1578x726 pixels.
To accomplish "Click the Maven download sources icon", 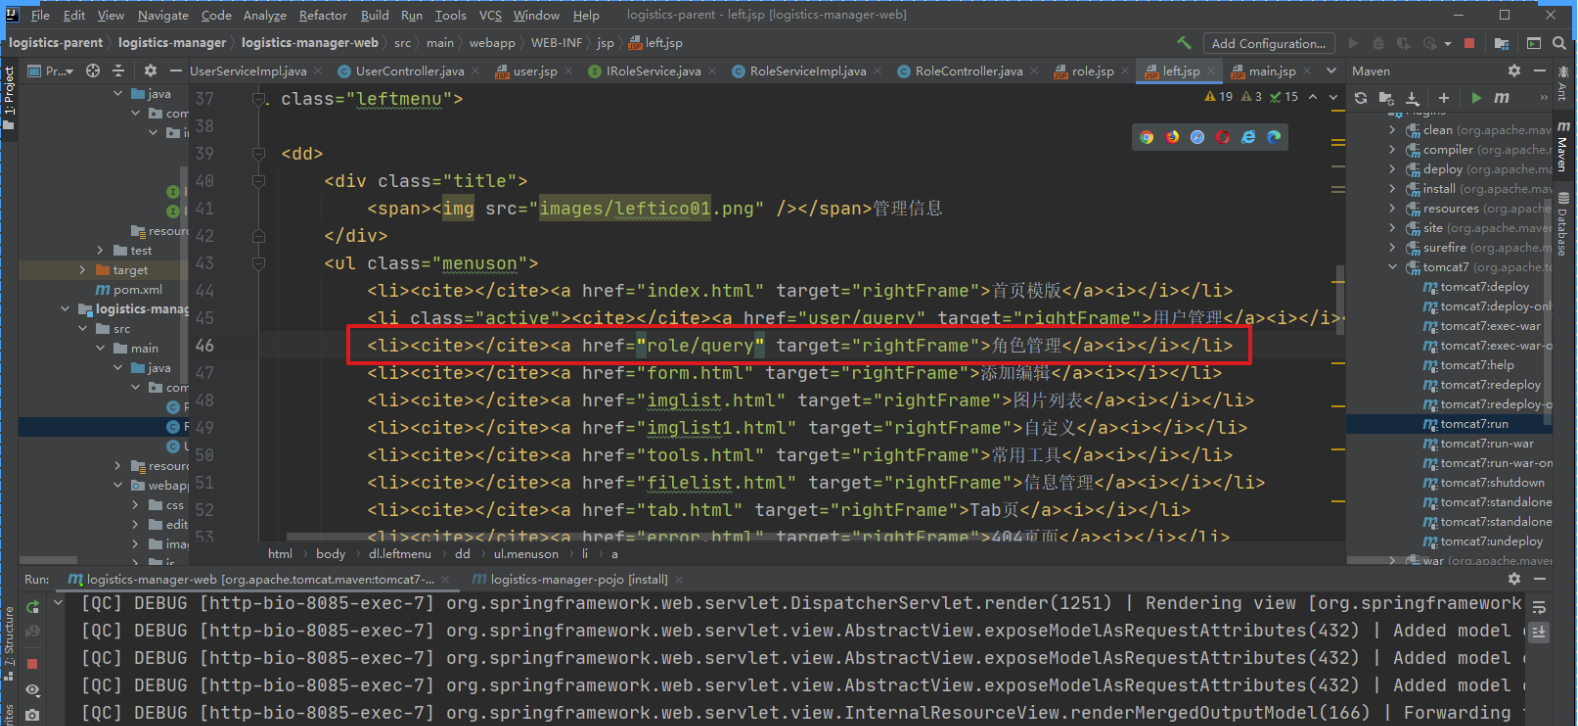I will coord(1412,98).
